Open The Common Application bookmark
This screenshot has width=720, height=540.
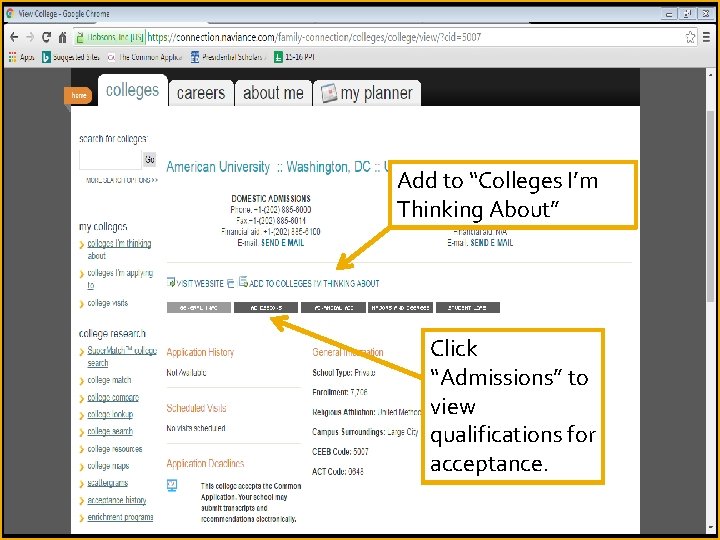coord(145,57)
